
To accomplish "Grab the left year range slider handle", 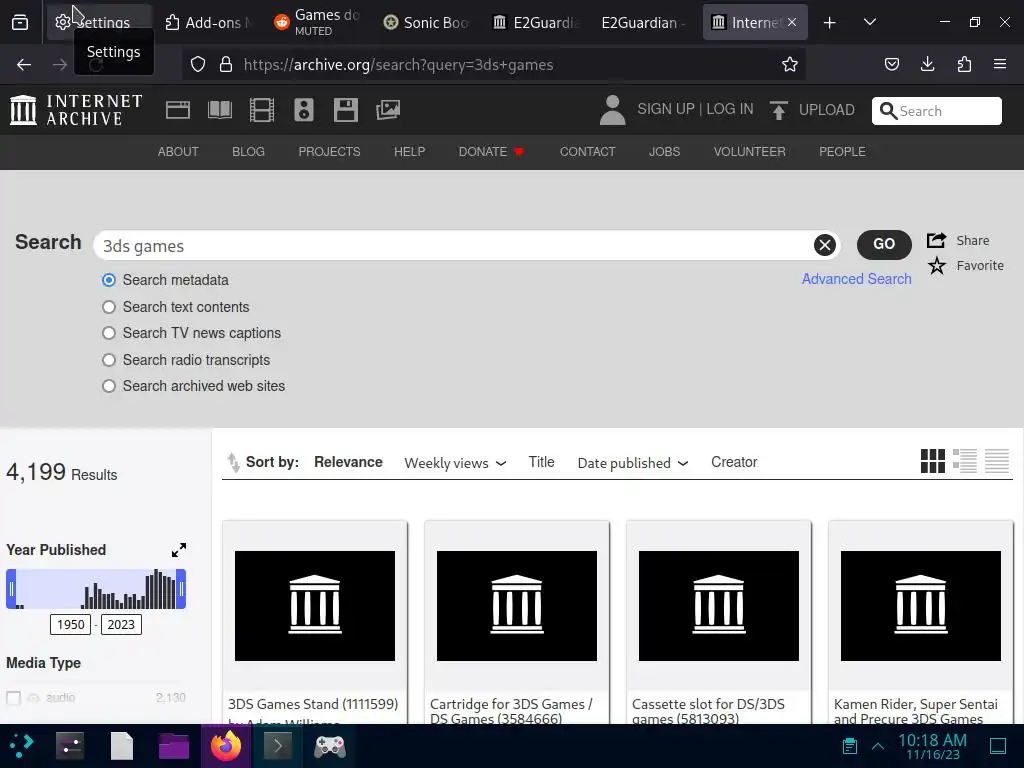I will pos(11,589).
